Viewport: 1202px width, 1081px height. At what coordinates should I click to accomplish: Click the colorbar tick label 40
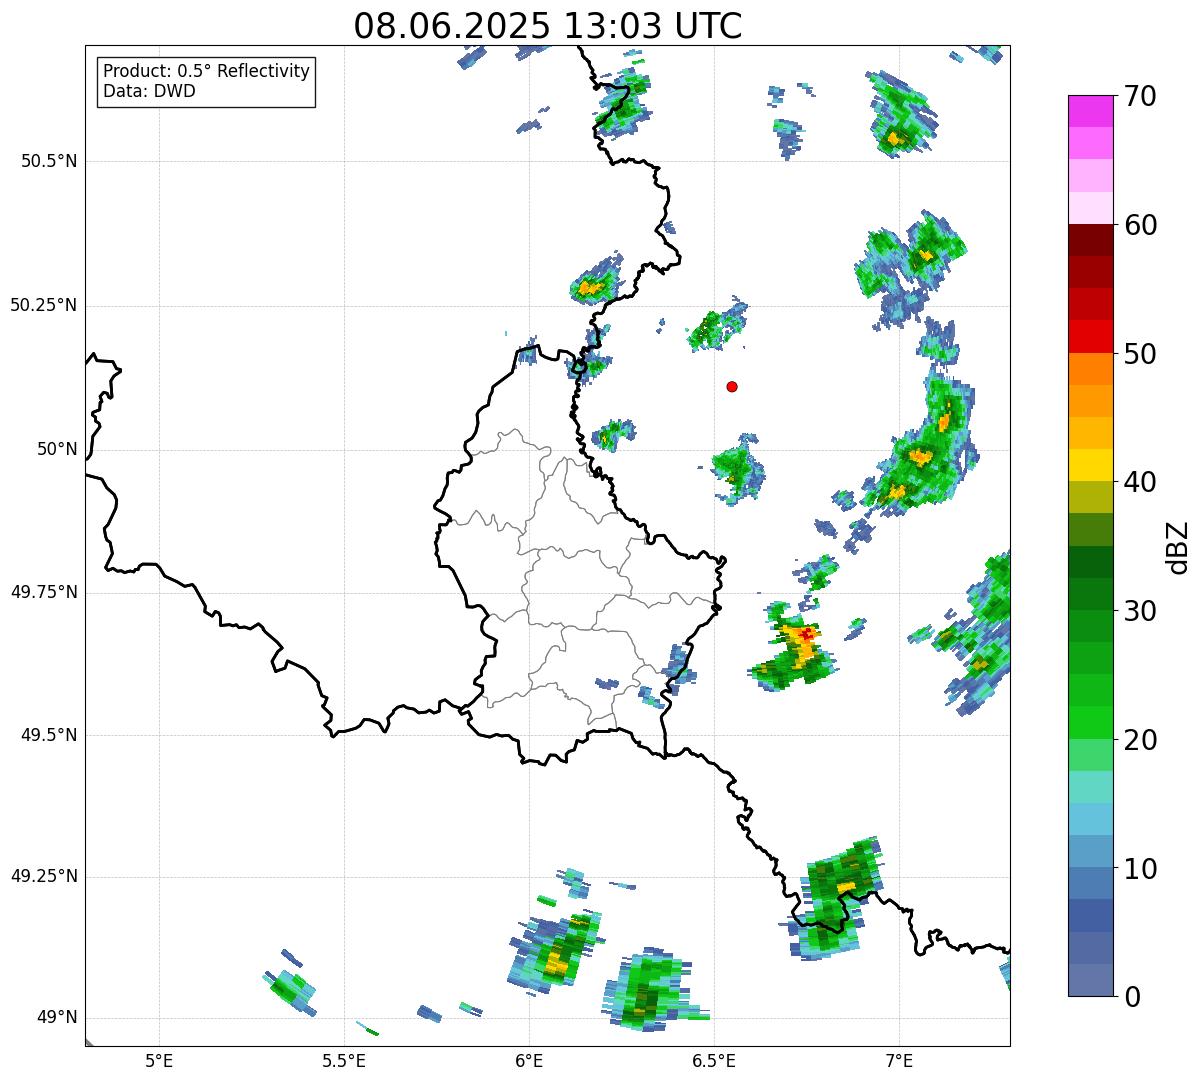coord(1140,482)
